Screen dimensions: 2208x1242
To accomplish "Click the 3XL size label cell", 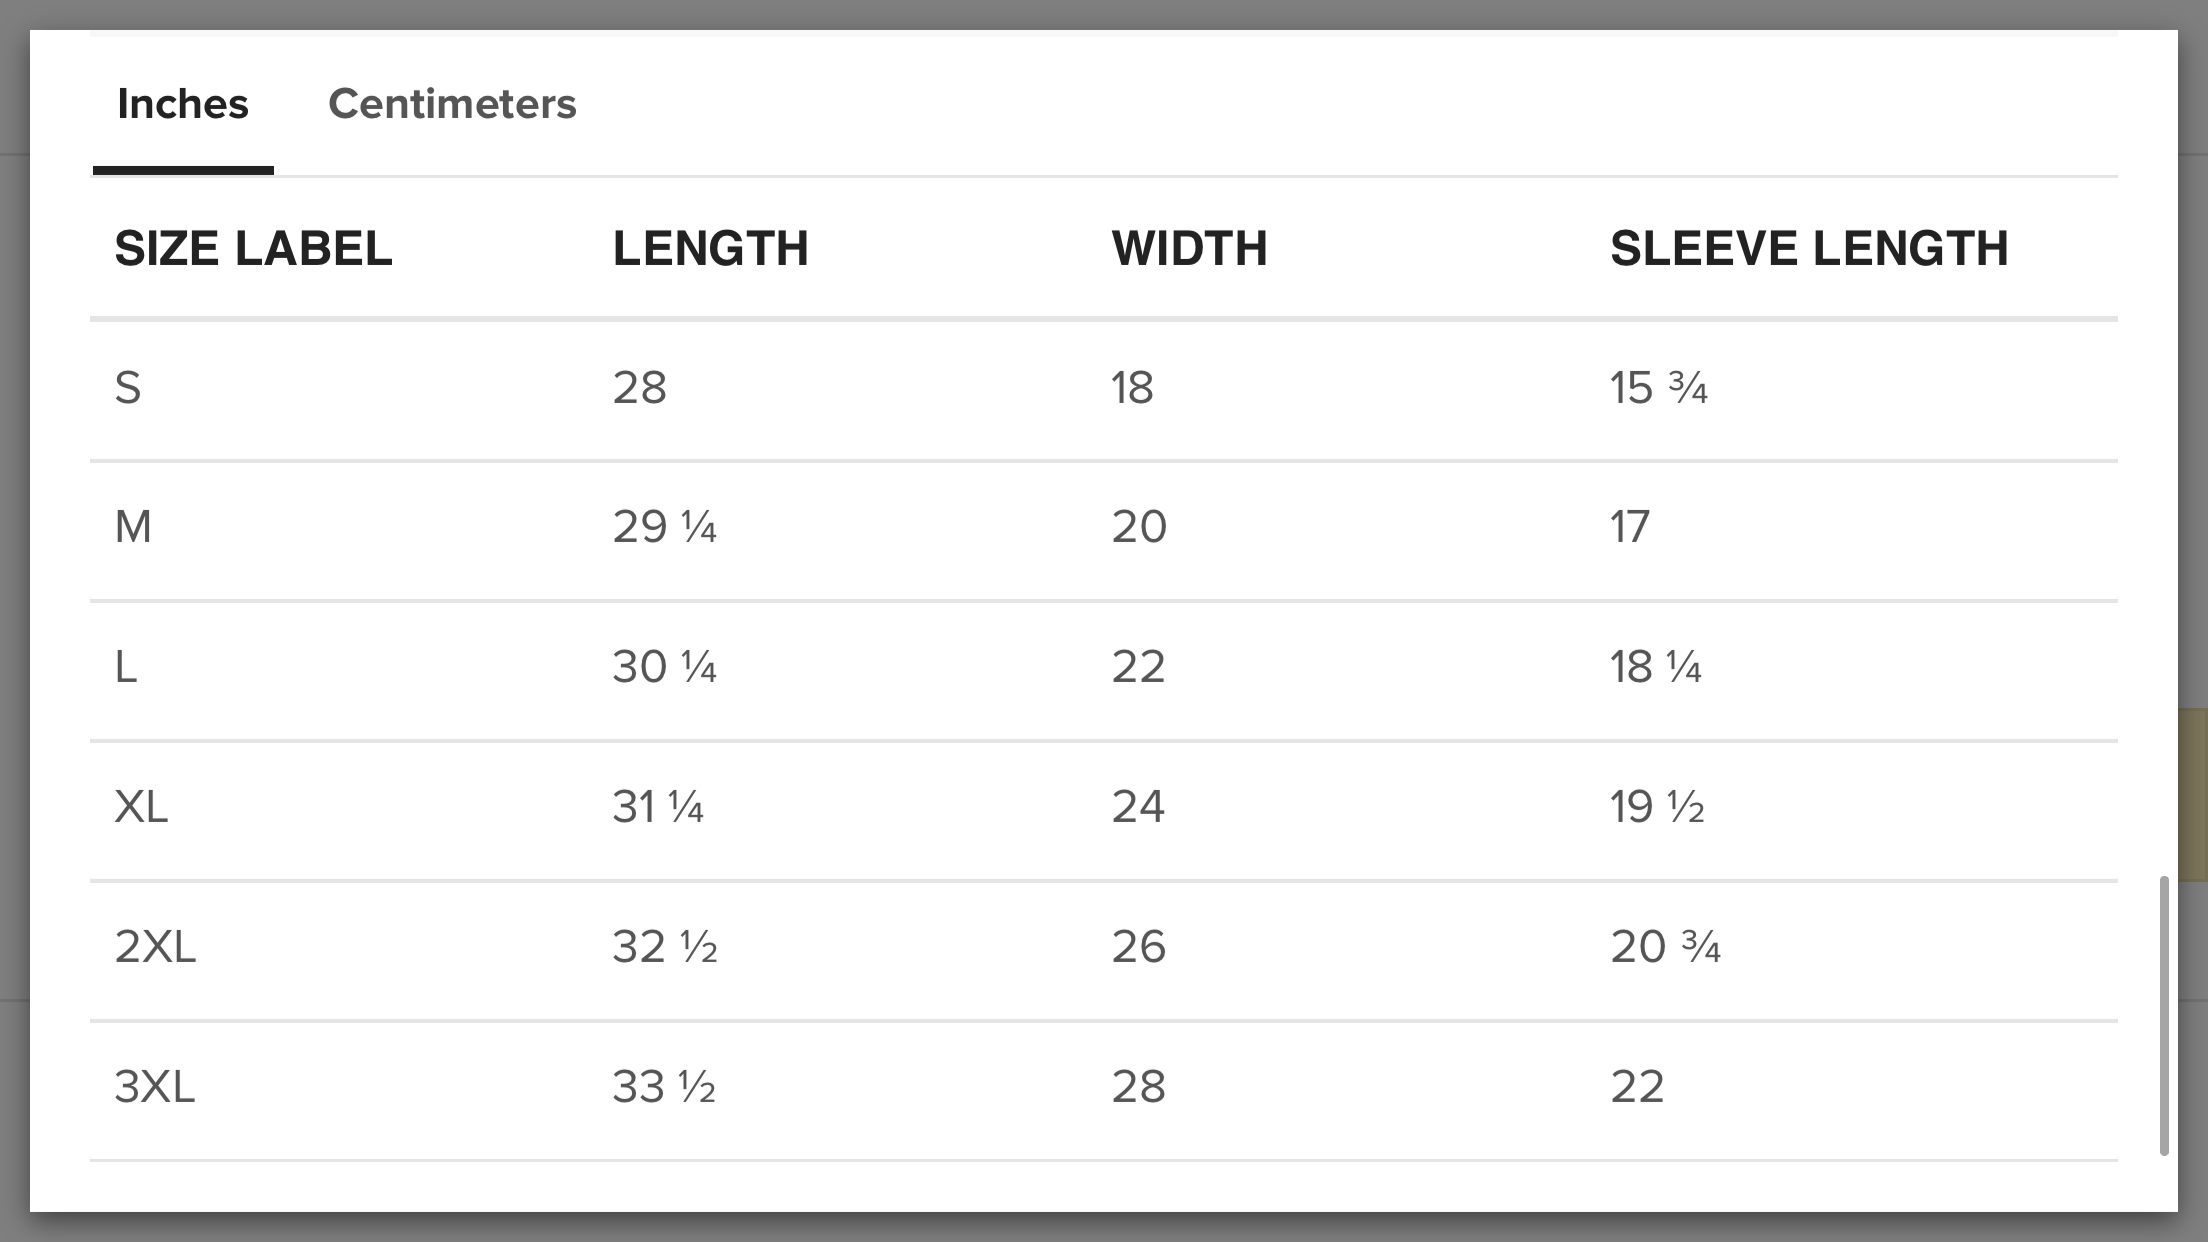I will (154, 1087).
